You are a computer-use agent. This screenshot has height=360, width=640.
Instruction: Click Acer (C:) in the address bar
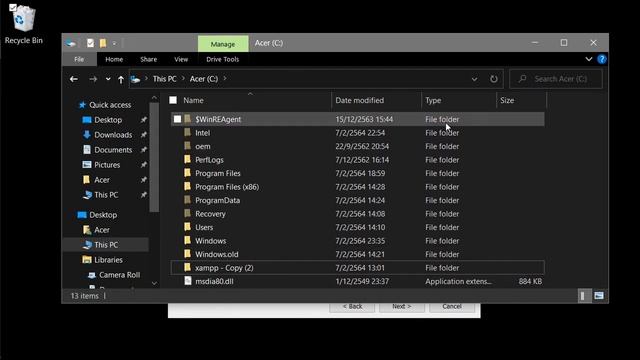point(204,79)
